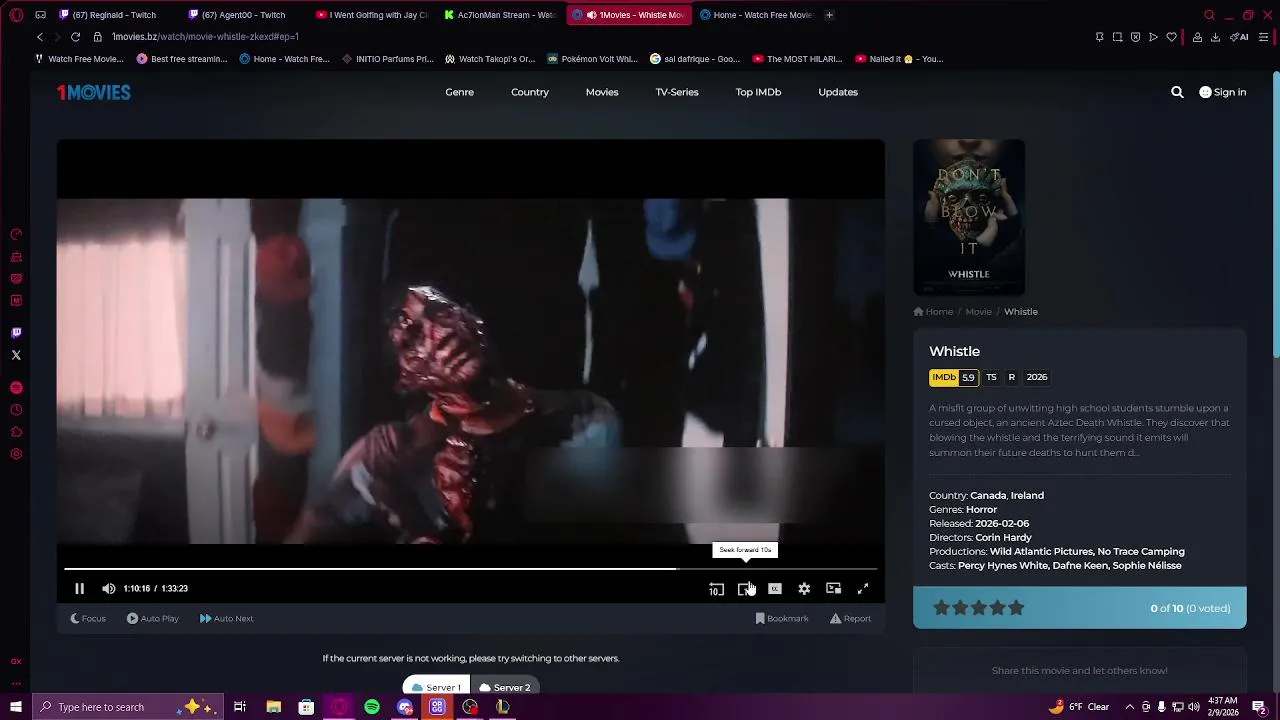
Task: Open the player settings gear
Action: (x=804, y=589)
